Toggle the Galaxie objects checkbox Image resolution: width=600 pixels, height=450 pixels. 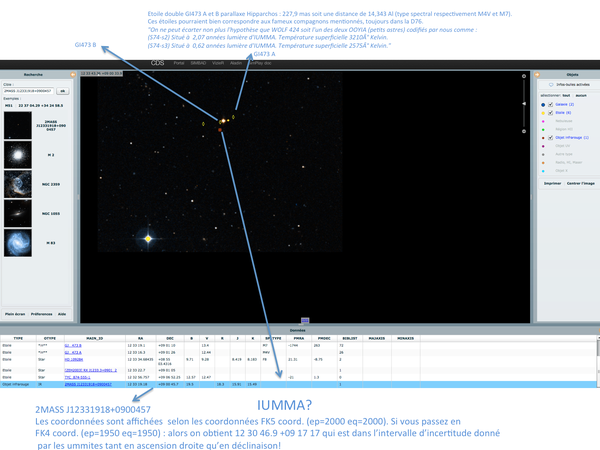click(x=550, y=104)
